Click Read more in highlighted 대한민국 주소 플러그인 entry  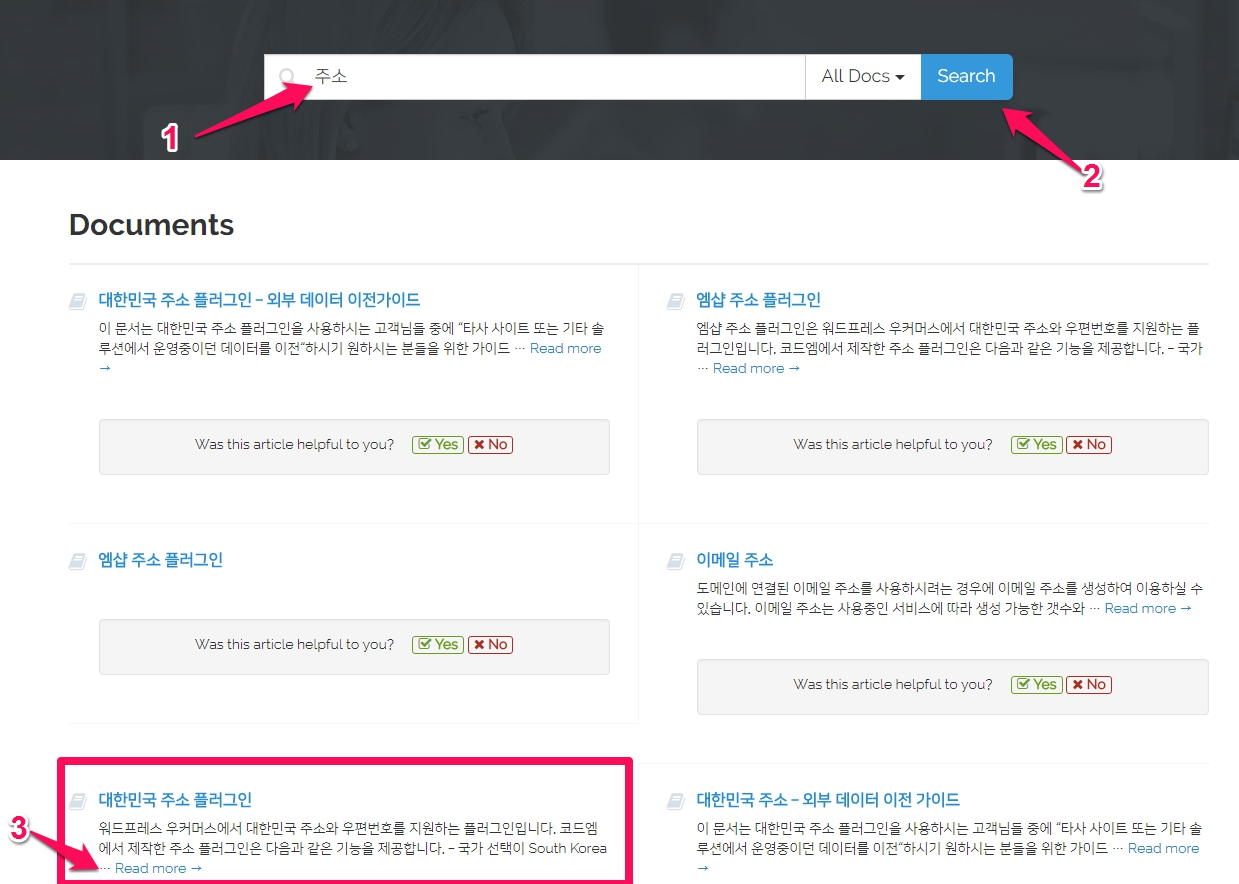158,868
